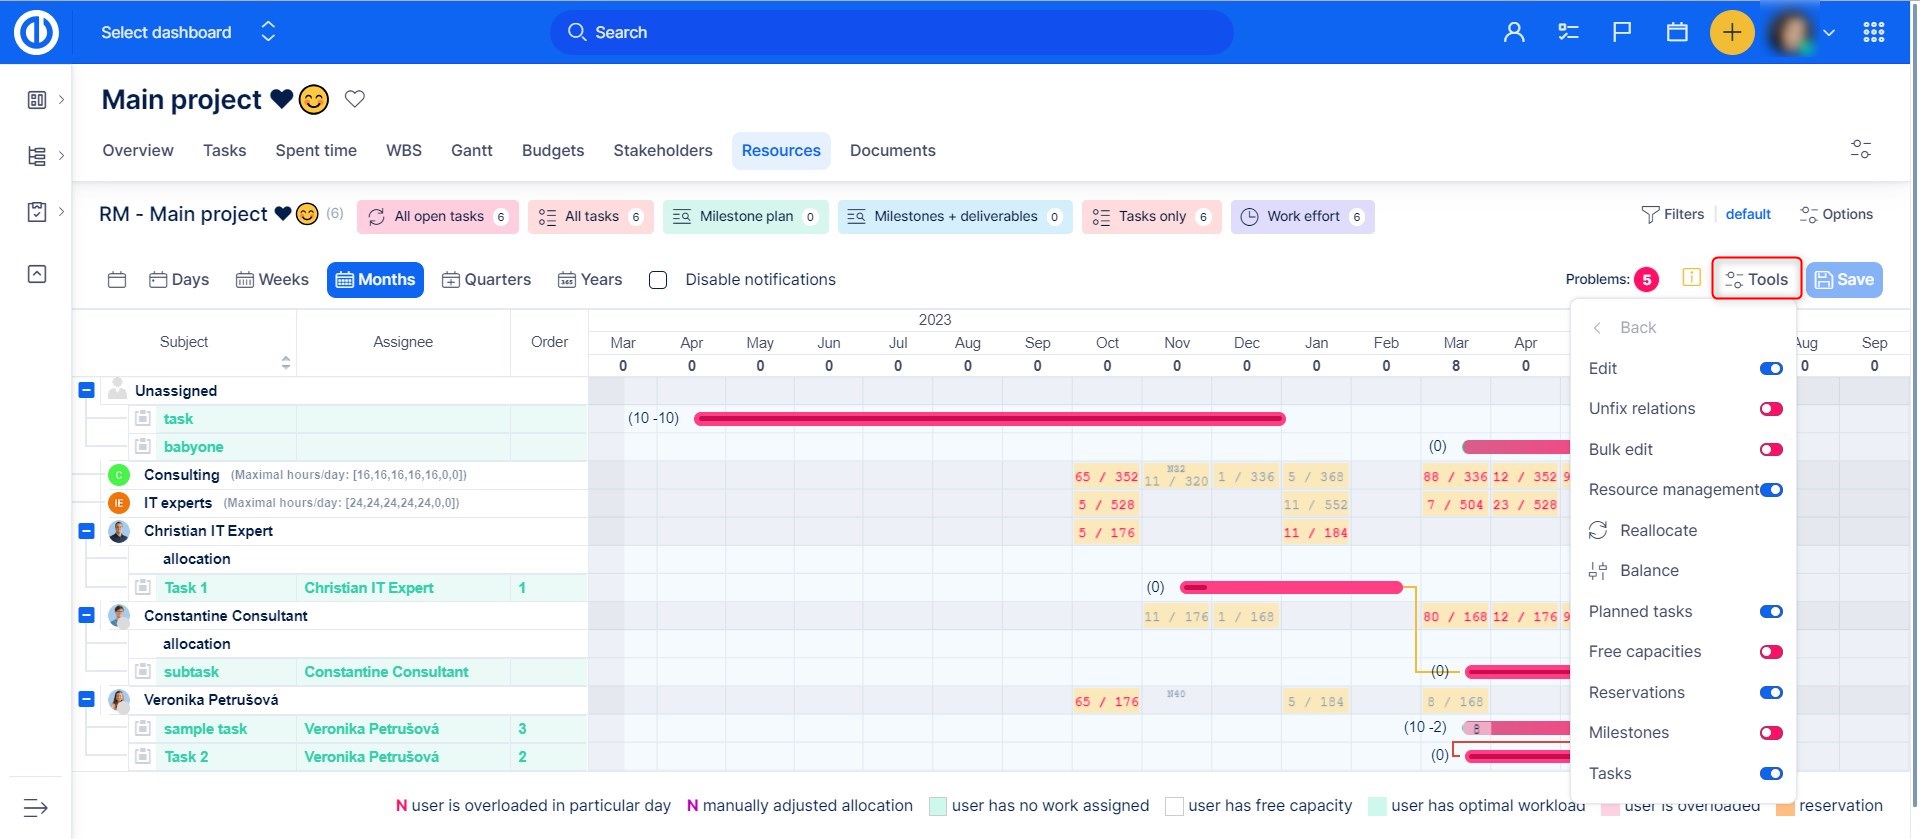The height and width of the screenshot is (839, 1920).
Task: Open the flag icon in header
Action: [1622, 32]
